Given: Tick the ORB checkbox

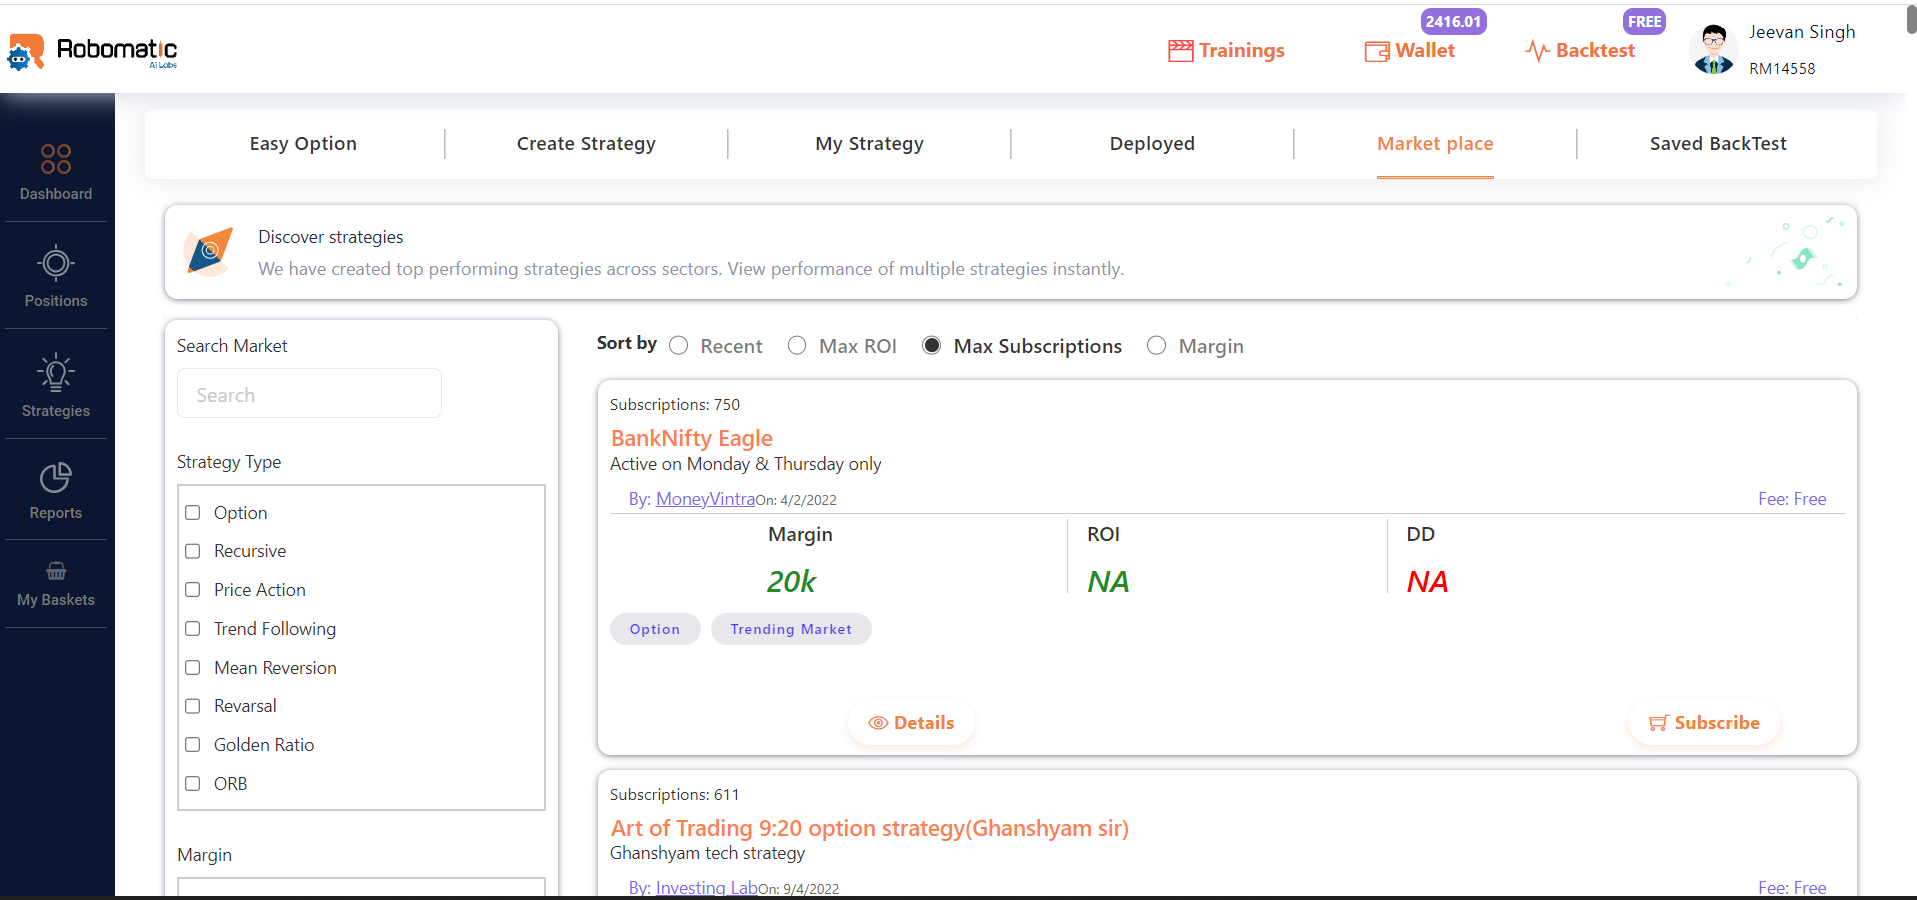Looking at the screenshot, I should [x=193, y=784].
